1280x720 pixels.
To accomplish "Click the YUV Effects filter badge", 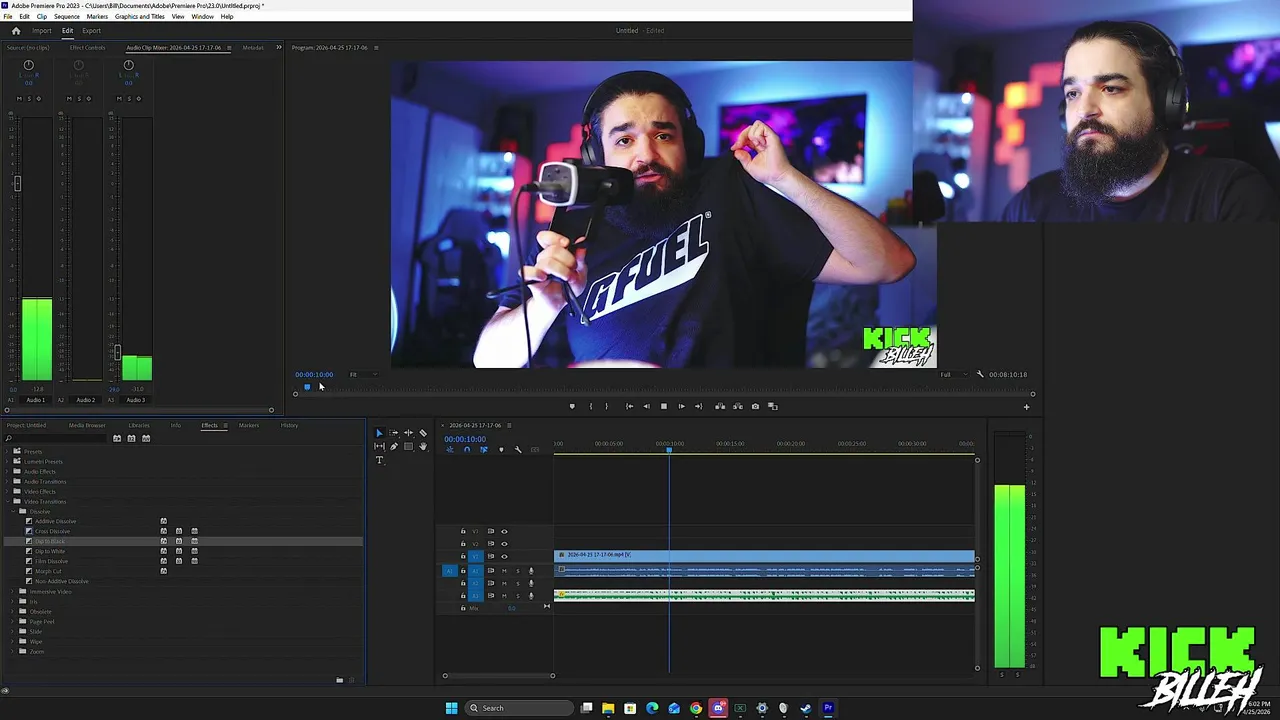I will [146, 438].
